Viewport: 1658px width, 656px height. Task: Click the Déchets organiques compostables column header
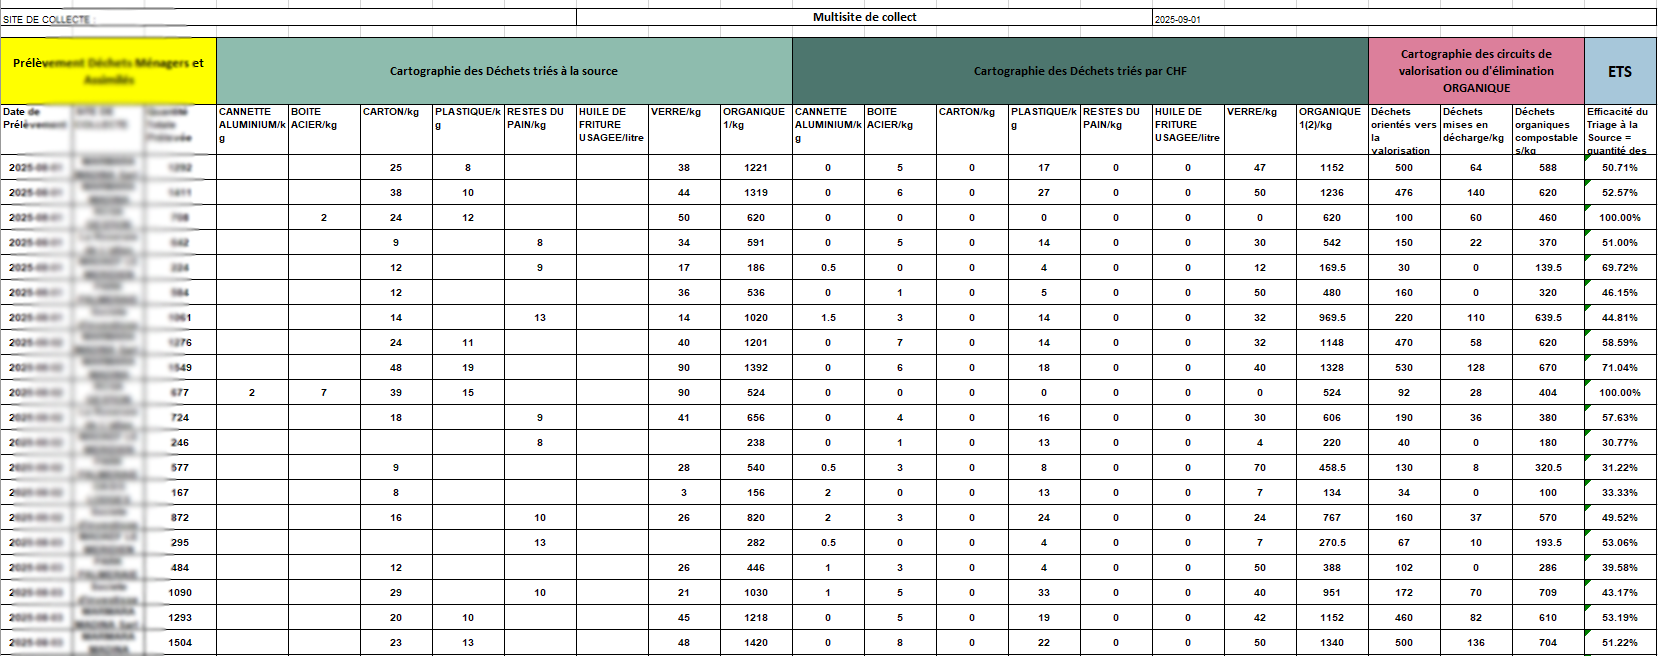click(x=1547, y=129)
